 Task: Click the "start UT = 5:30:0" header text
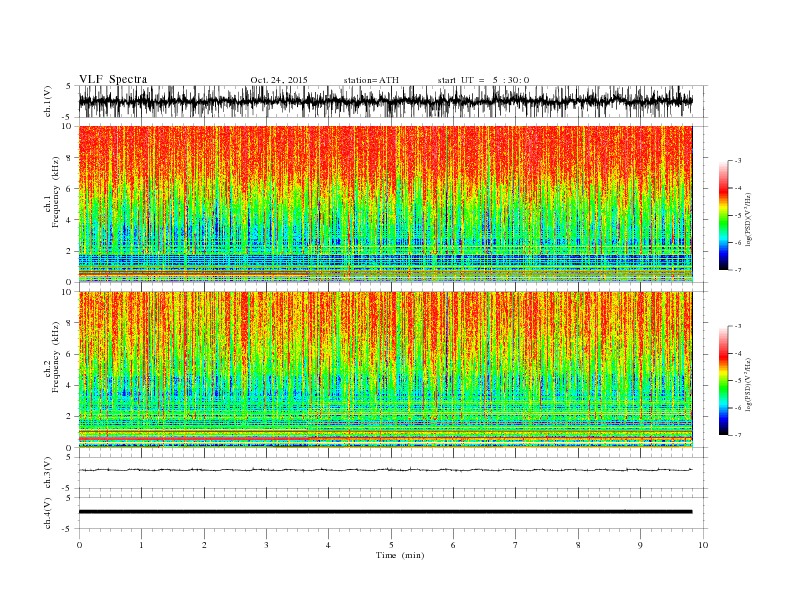[483, 80]
